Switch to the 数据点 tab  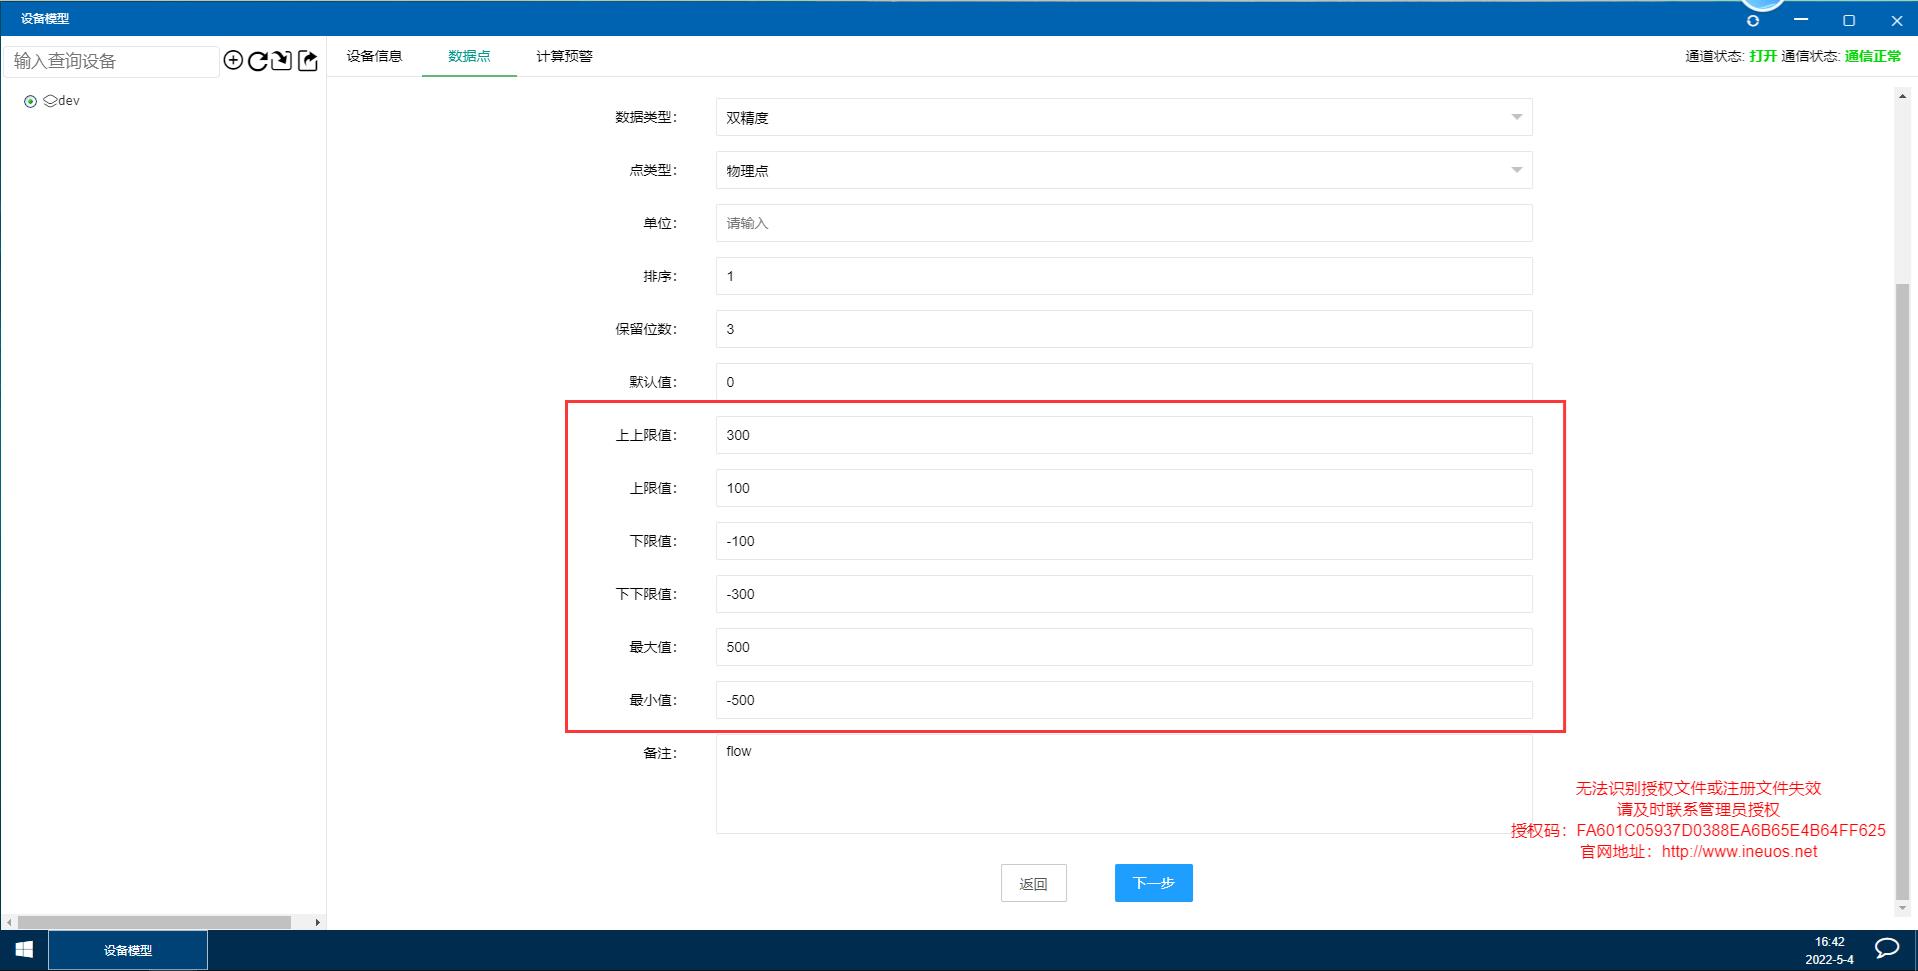tap(469, 56)
